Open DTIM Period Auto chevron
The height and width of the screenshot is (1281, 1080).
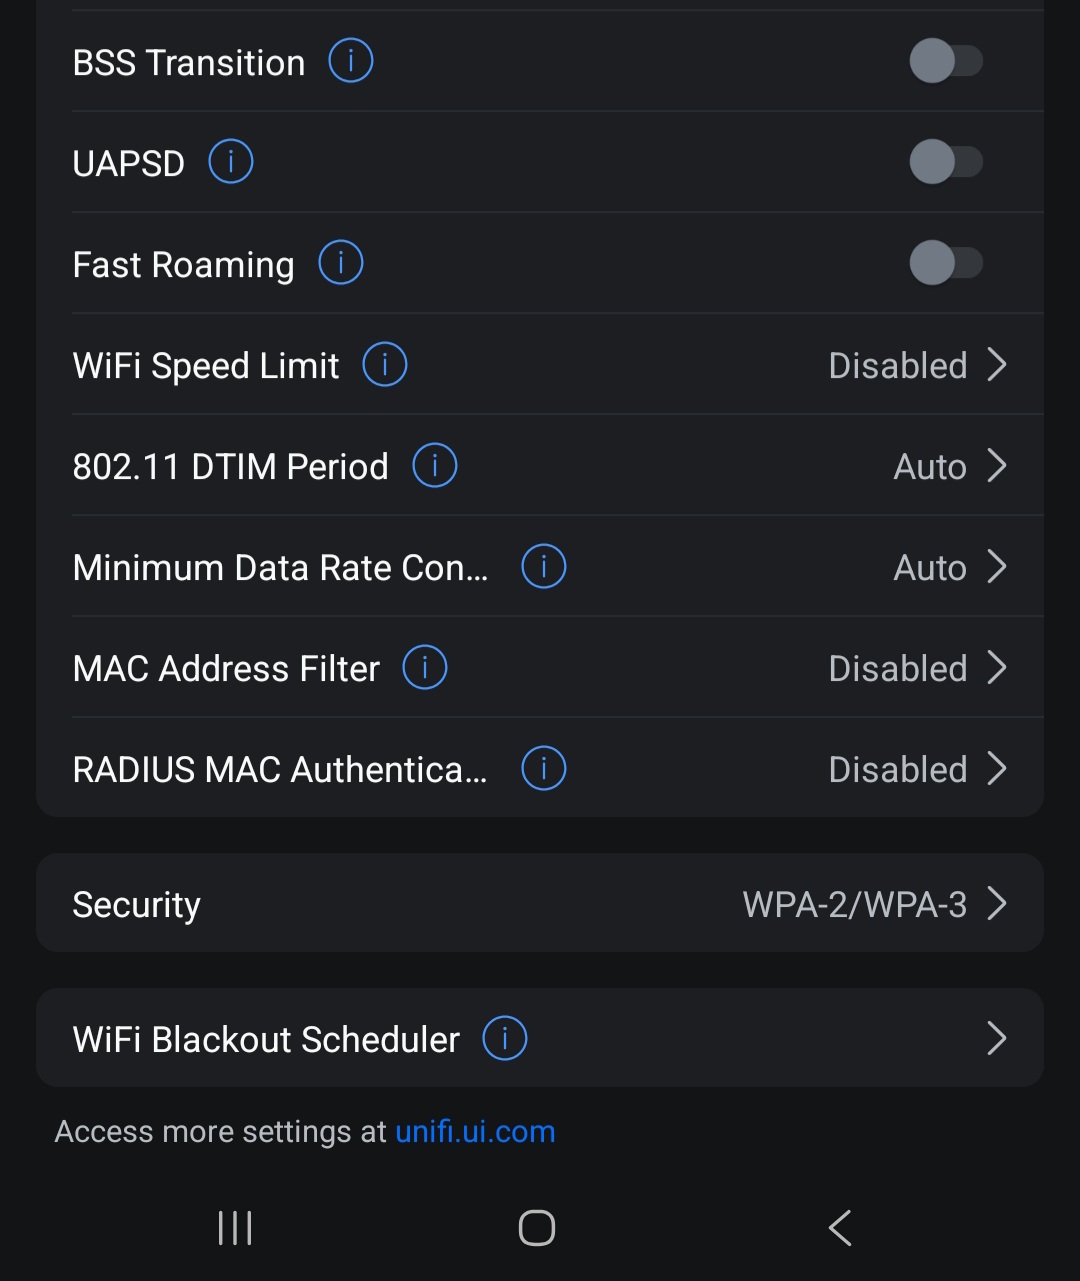pos(996,466)
